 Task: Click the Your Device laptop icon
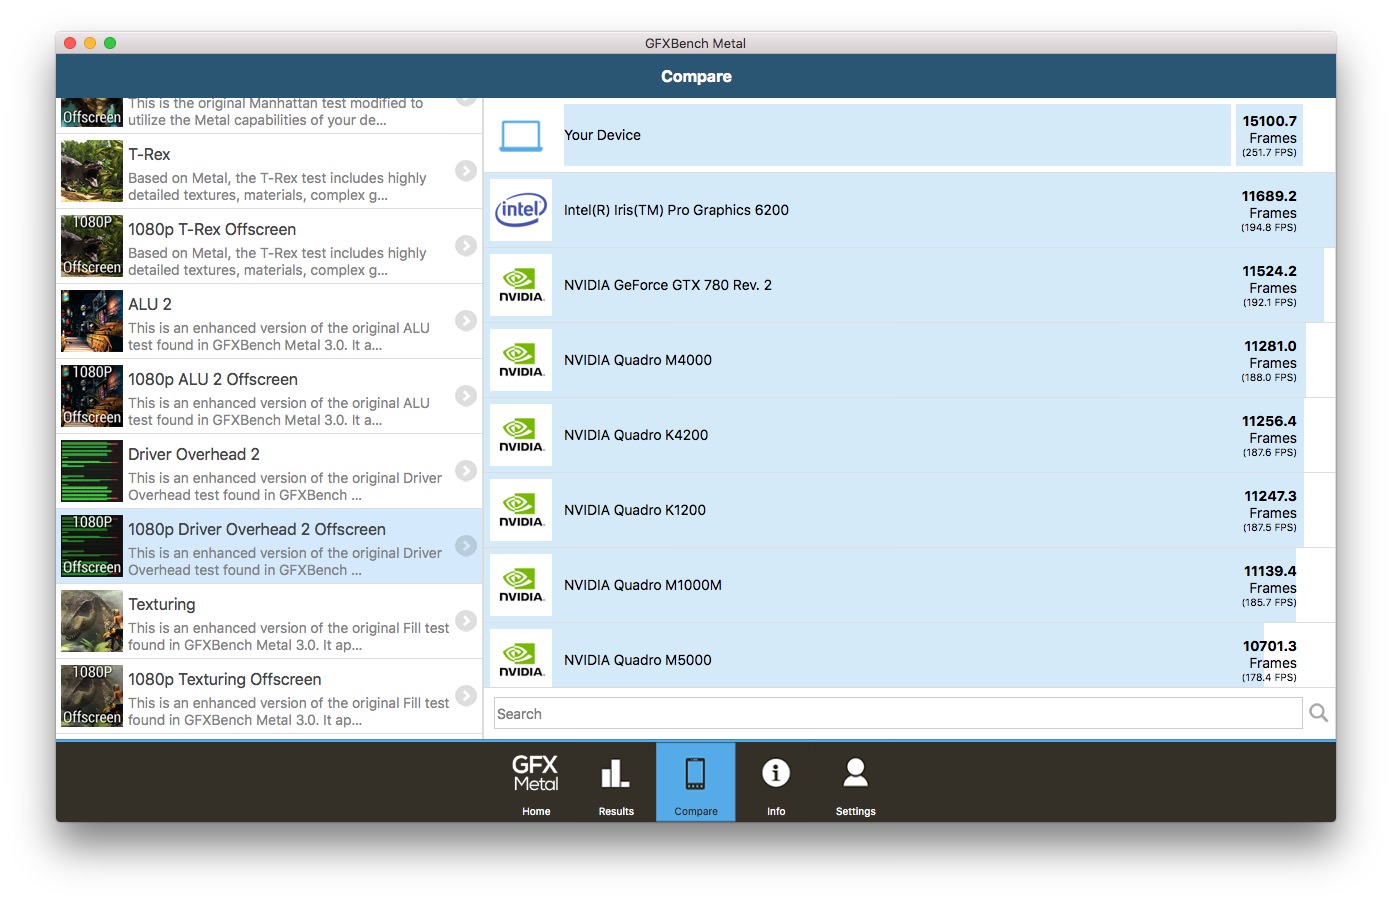(521, 135)
